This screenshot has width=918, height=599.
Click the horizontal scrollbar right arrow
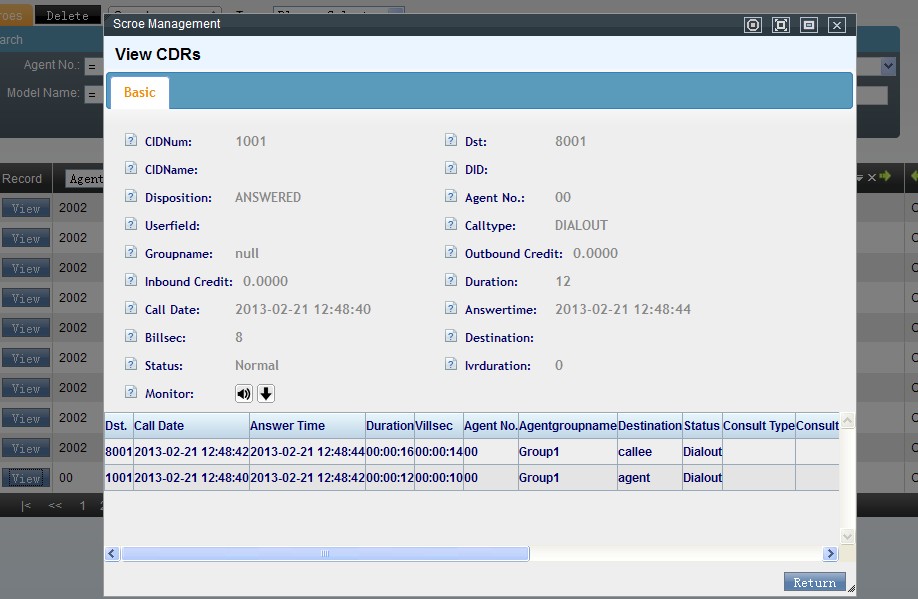830,553
